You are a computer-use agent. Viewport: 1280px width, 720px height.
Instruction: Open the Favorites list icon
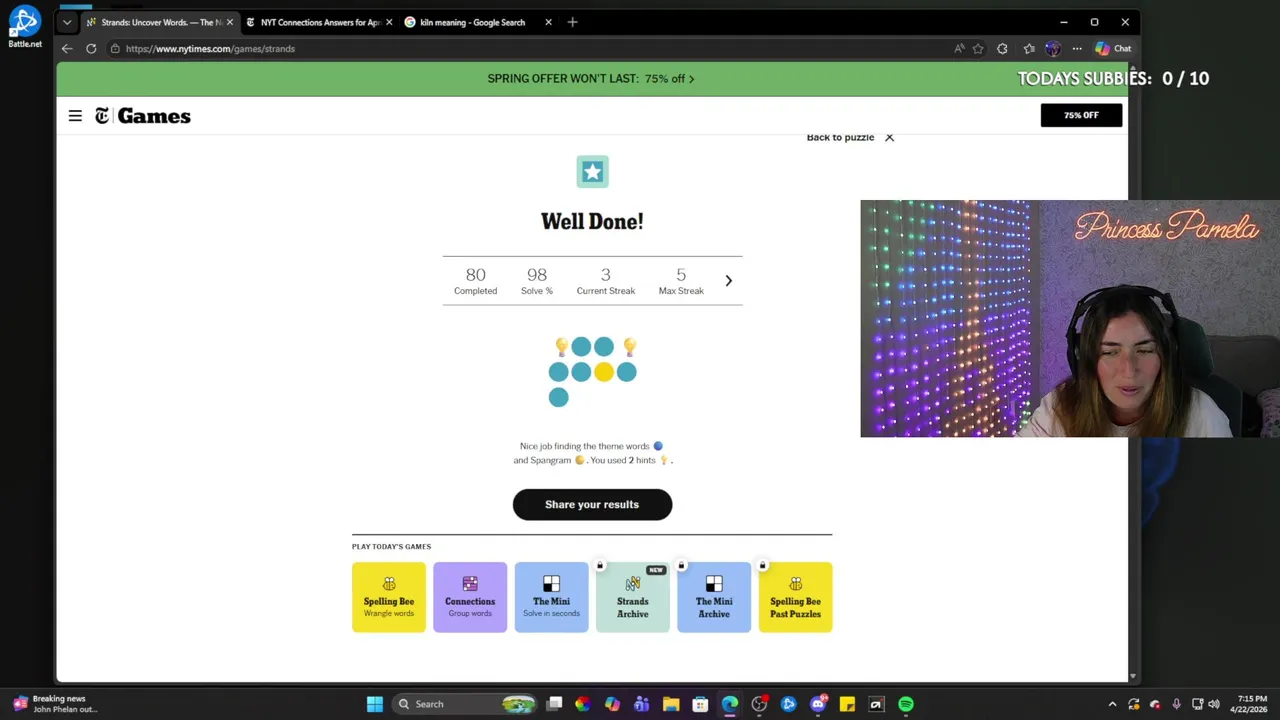(1029, 48)
